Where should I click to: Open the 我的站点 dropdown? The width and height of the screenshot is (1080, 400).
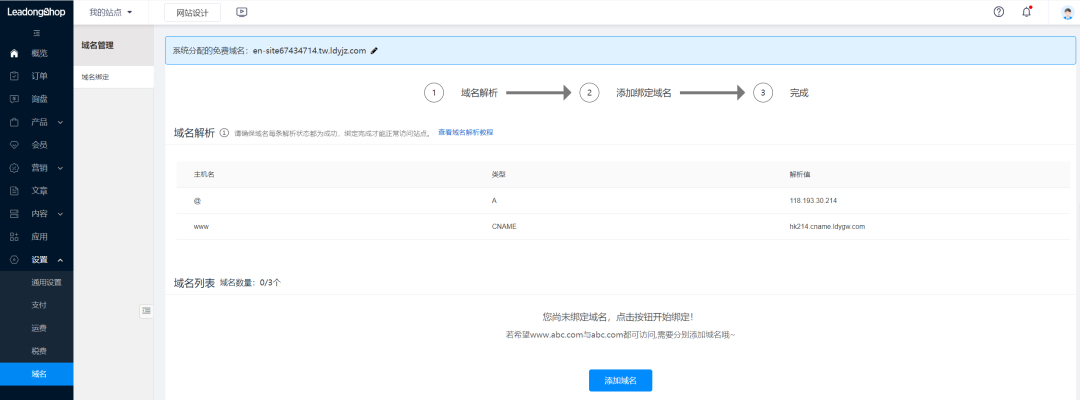coord(110,12)
